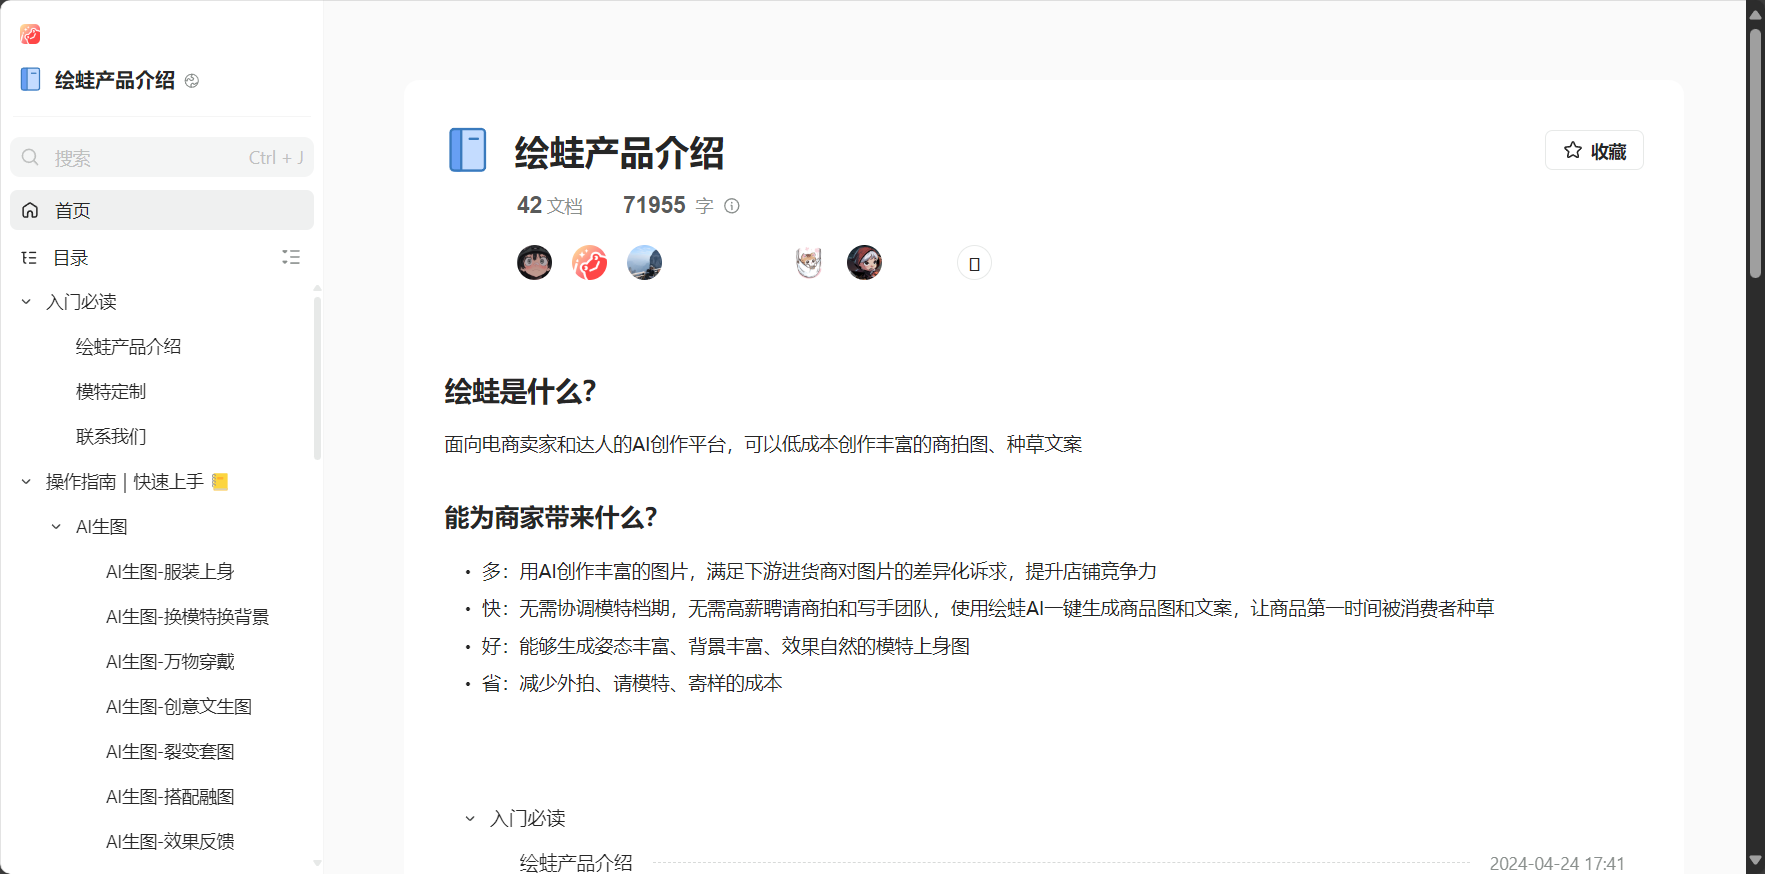Screen dimensions: 1765x874
Task: Click the 目录 tree list icon
Action: point(29,258)
